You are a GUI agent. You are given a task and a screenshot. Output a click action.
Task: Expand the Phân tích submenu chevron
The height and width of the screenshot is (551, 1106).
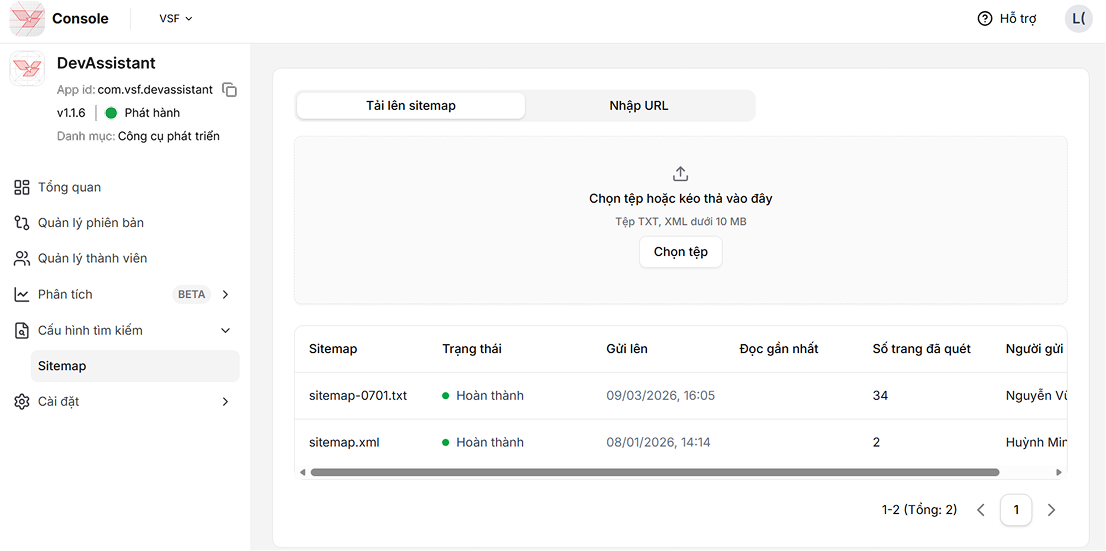pos(226,294)
